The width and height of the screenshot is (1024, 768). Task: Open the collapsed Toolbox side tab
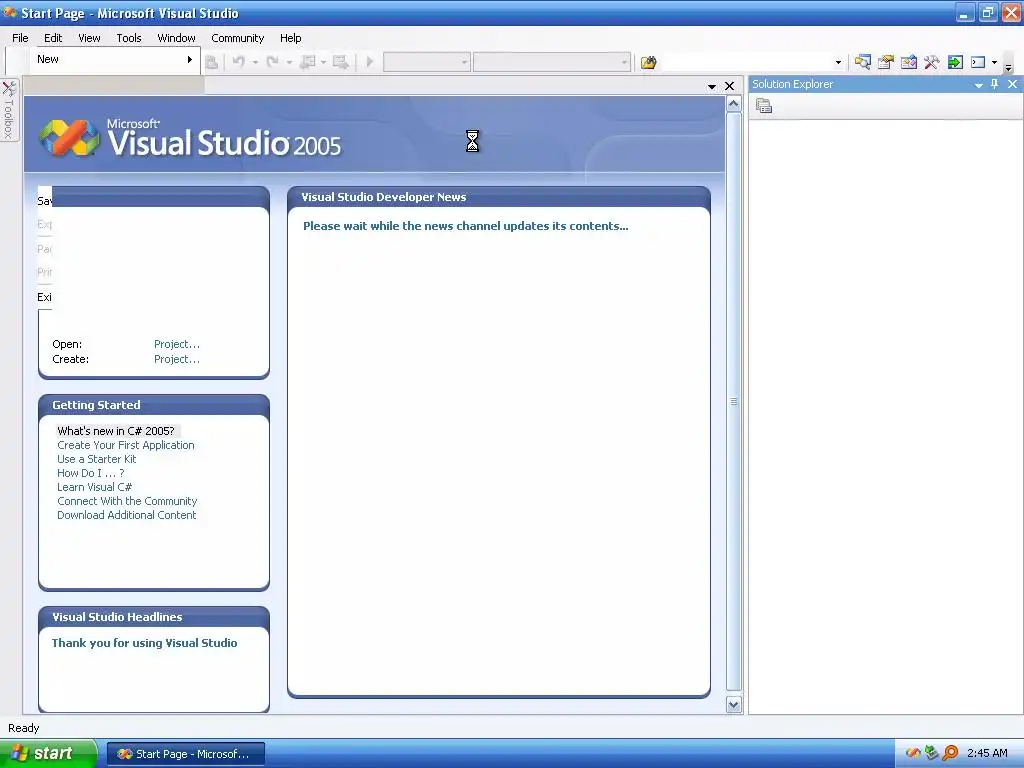(9, 110)
